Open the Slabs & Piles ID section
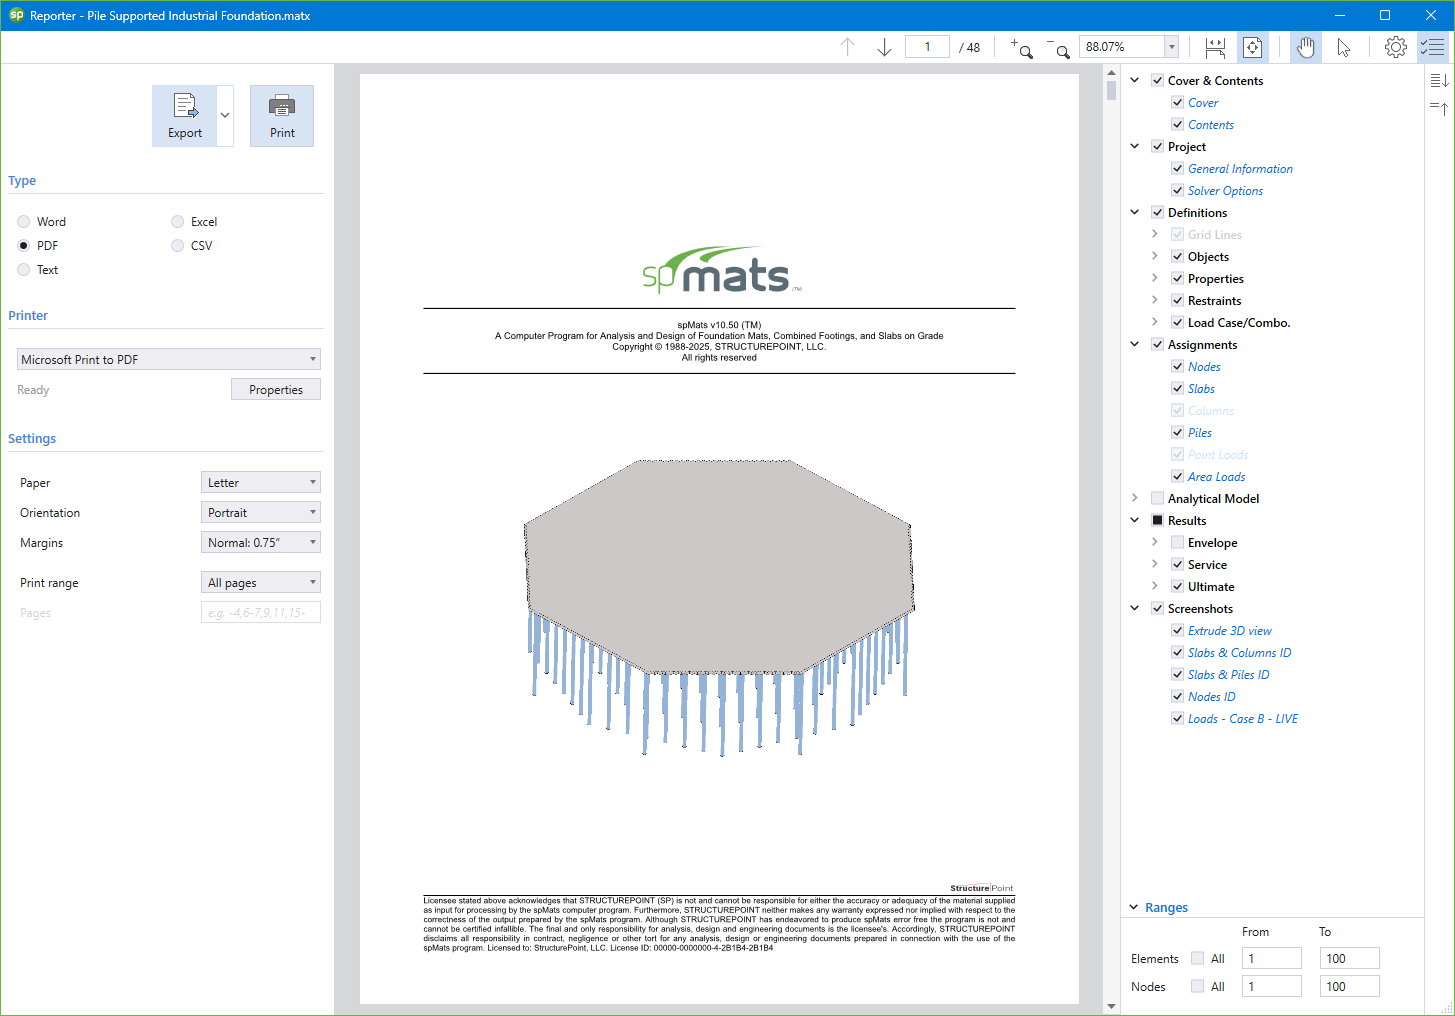Viewport: 1455px width, 1016px height. [x=1228, y=675]
